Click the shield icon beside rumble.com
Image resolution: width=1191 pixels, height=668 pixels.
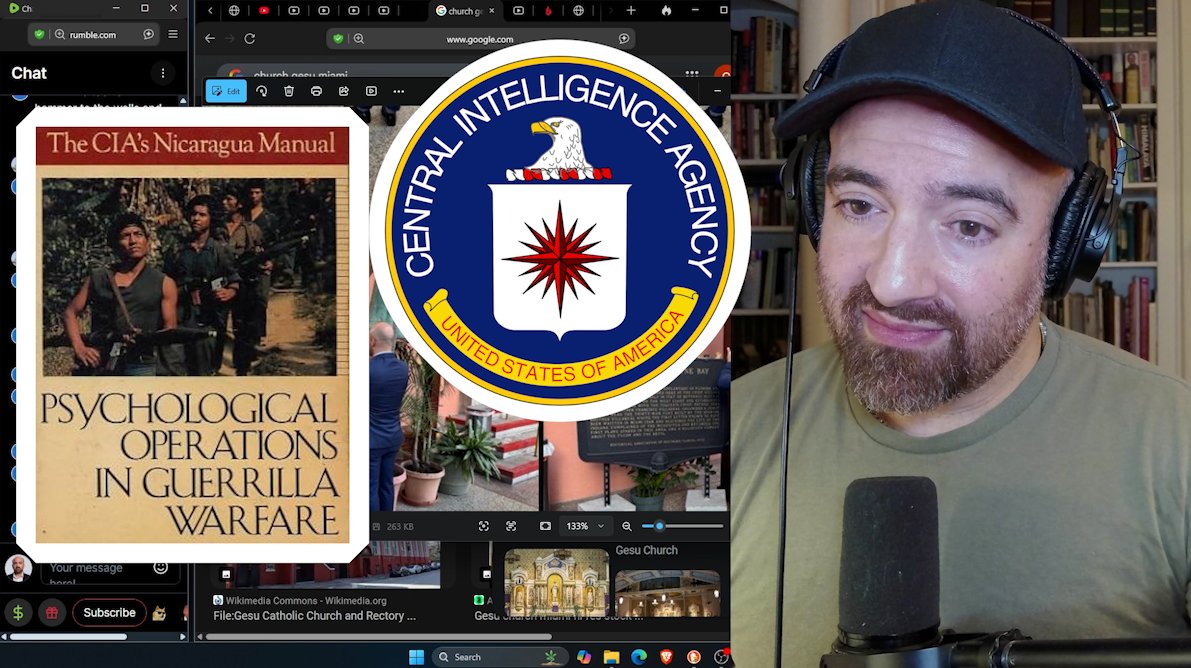39,34
